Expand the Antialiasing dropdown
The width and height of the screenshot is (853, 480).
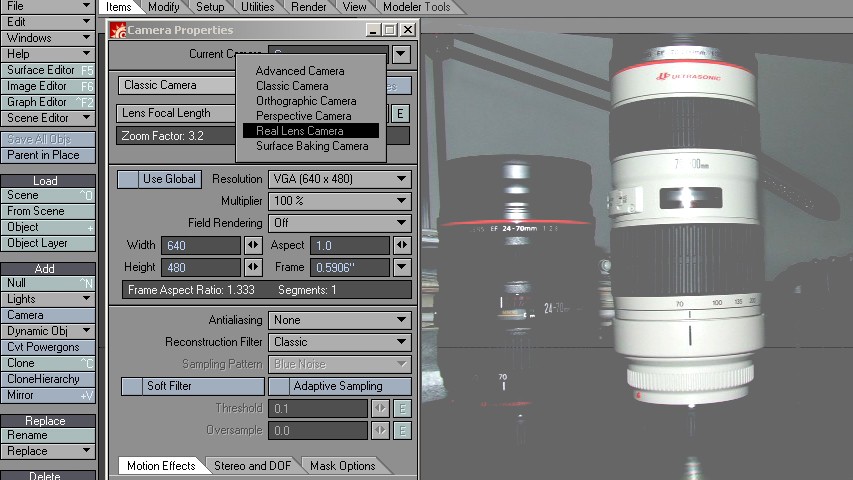pyautogui.click(x=339, y=320)
